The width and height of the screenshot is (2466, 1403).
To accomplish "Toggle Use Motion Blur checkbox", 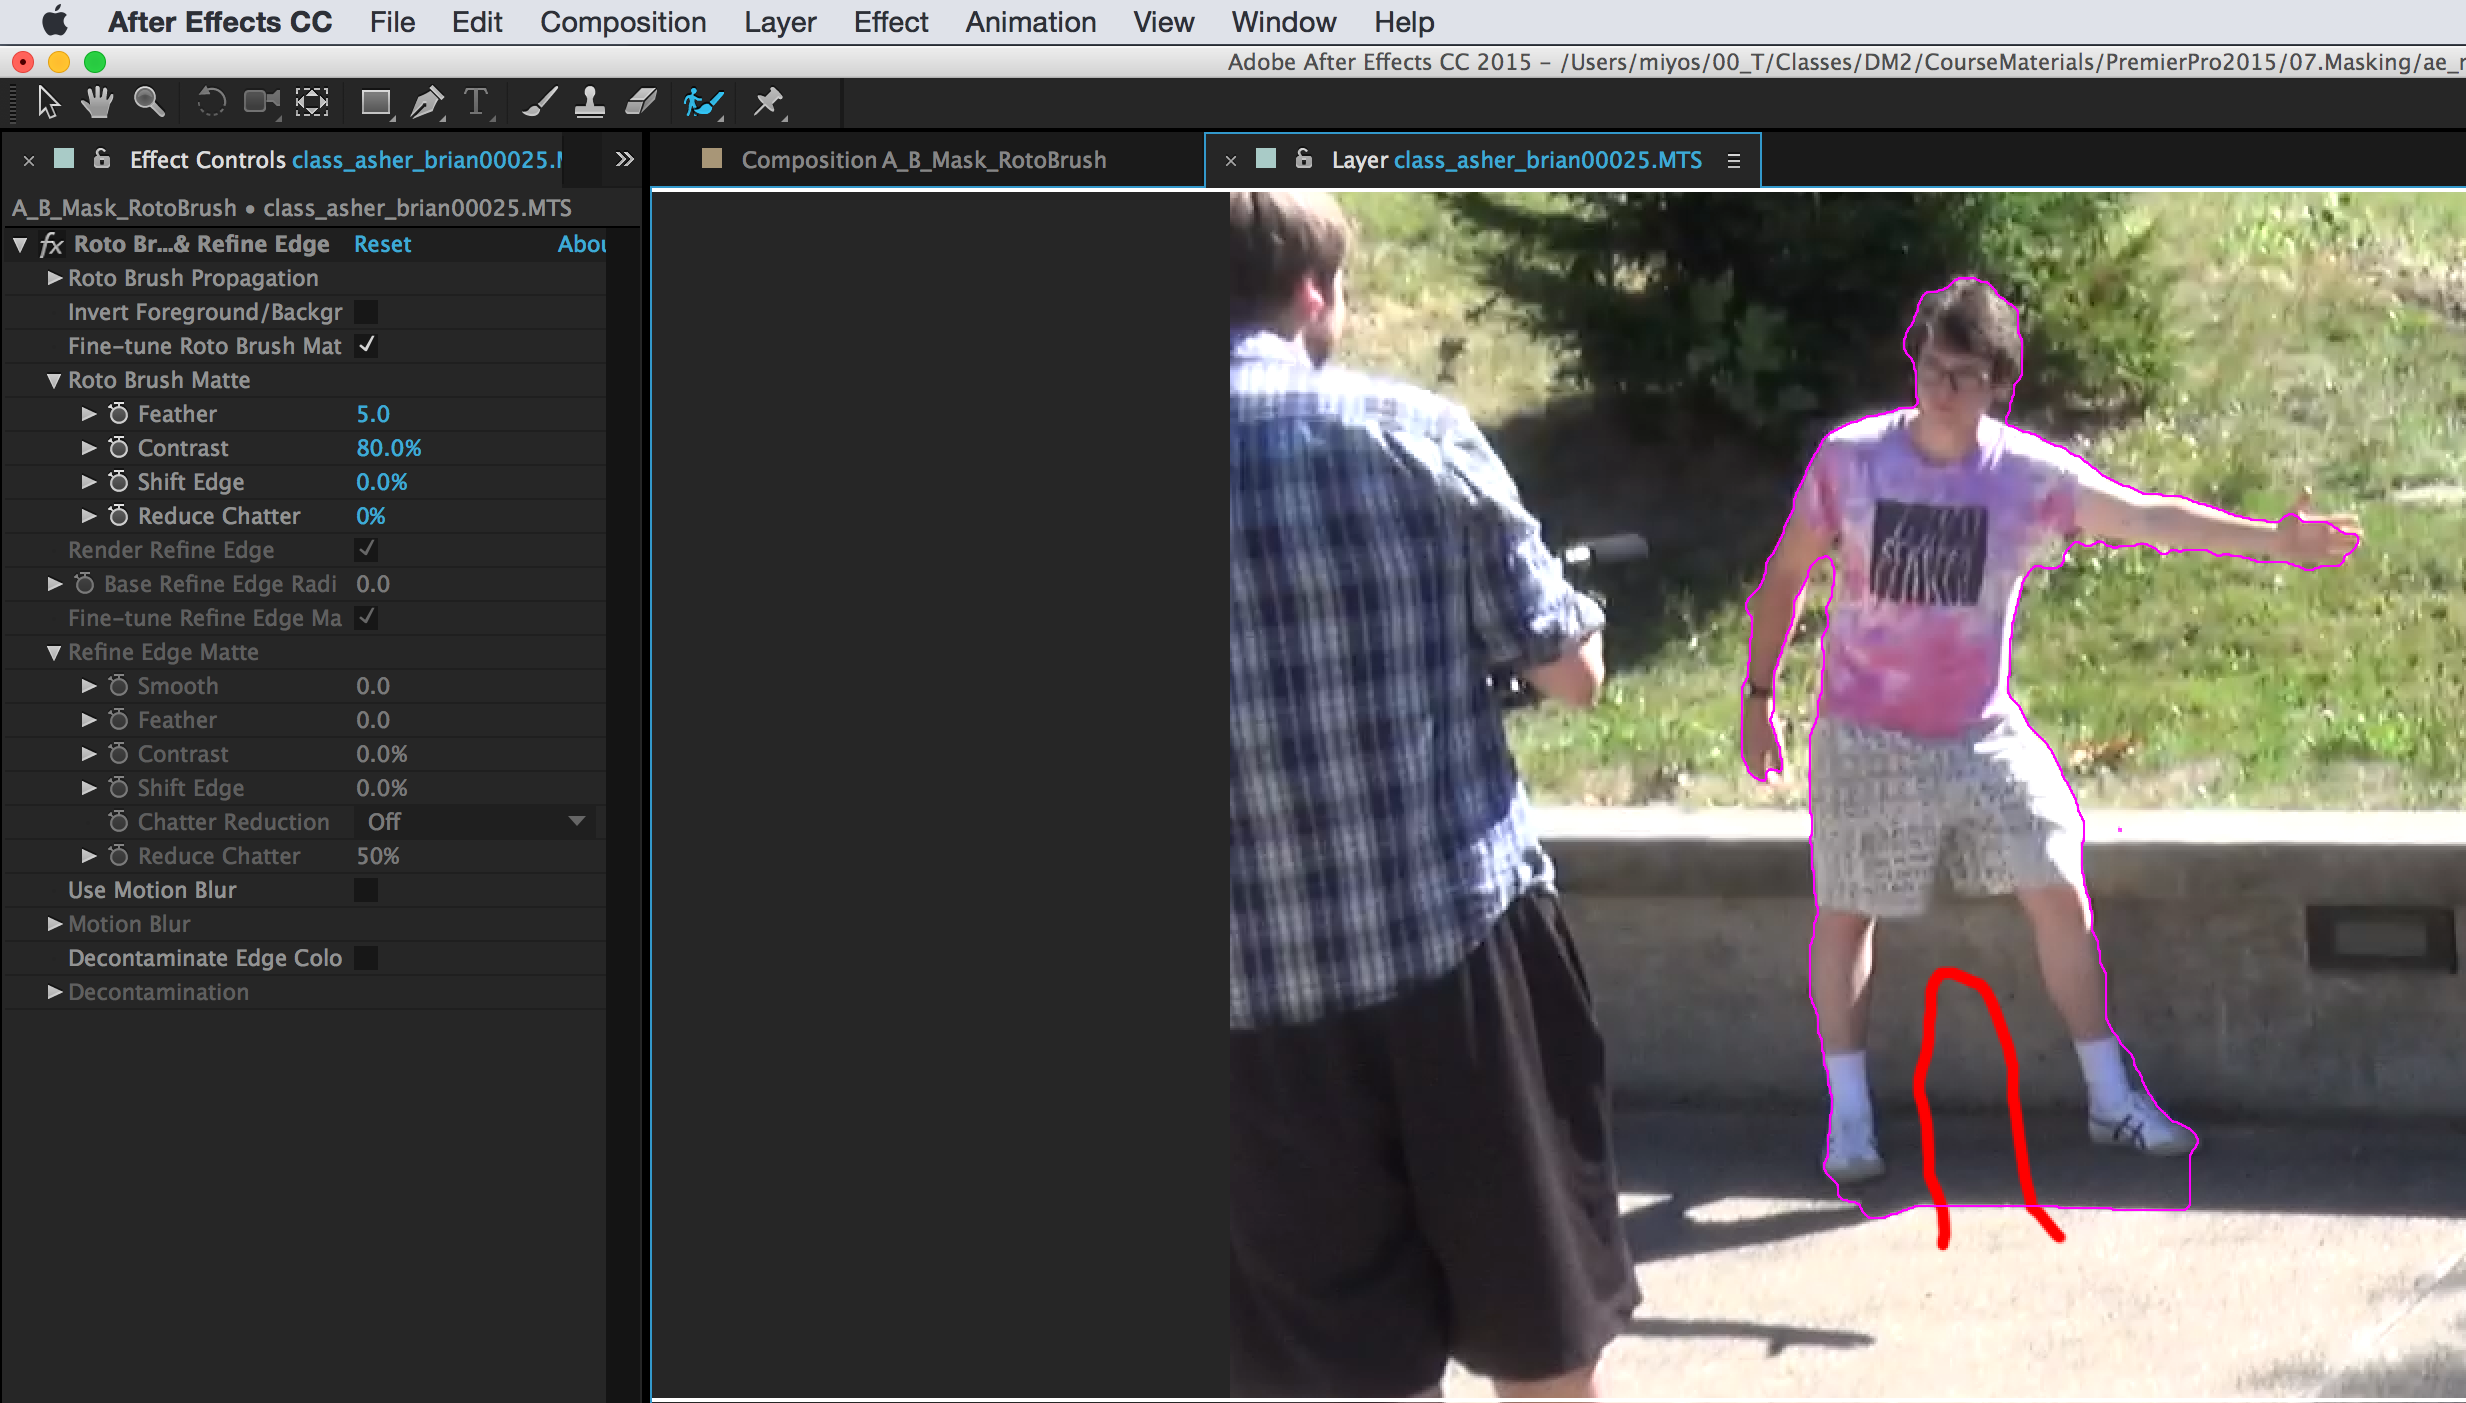I will (x=367, y=890).
